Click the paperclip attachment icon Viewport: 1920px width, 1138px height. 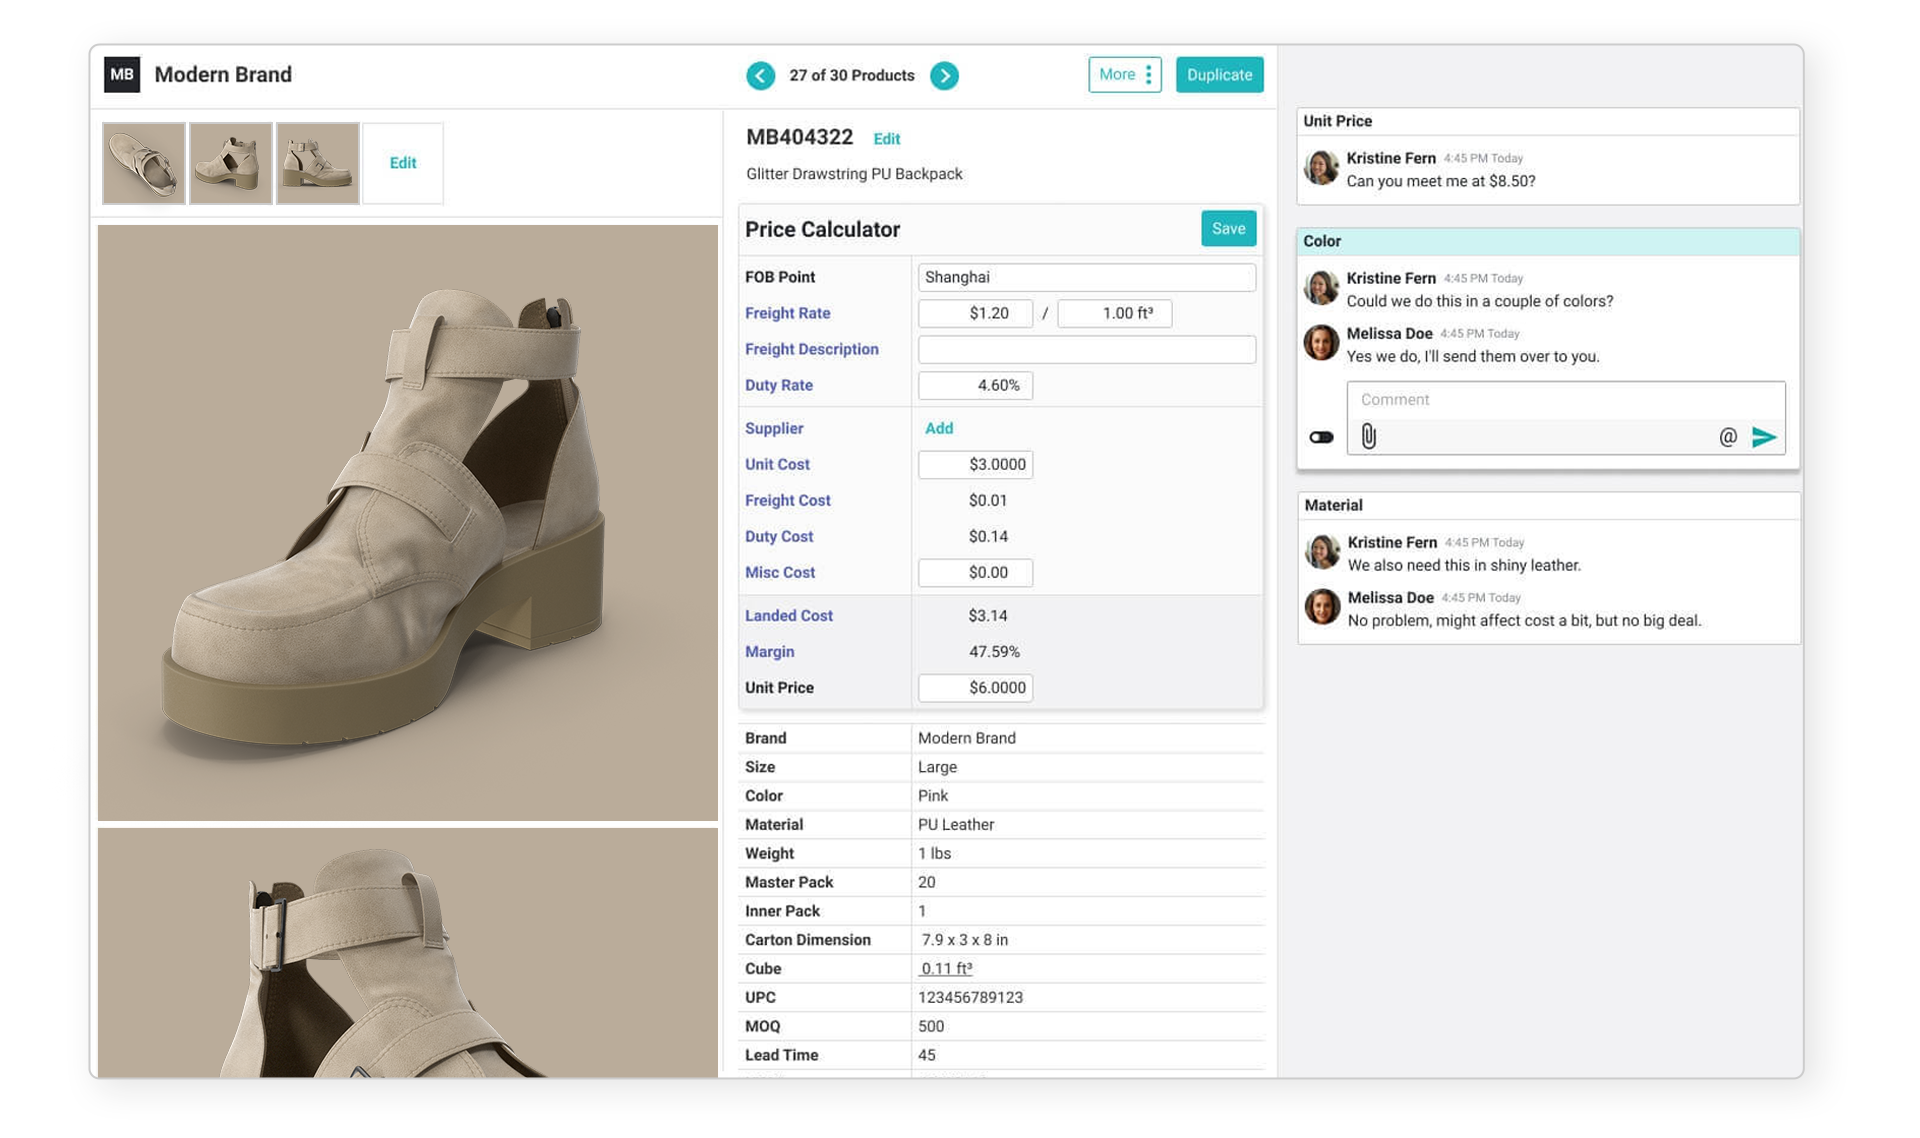tap(1368, 436)
